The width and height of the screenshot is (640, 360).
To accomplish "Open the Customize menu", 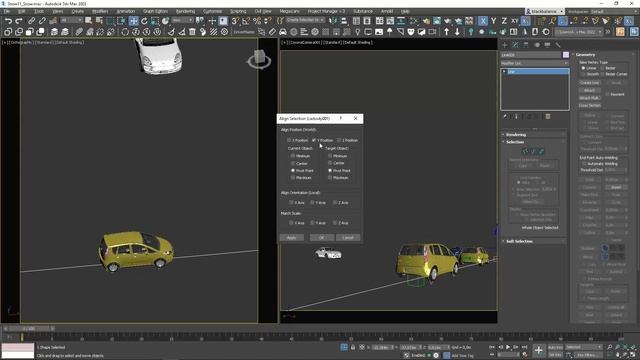I will [212, 11].
